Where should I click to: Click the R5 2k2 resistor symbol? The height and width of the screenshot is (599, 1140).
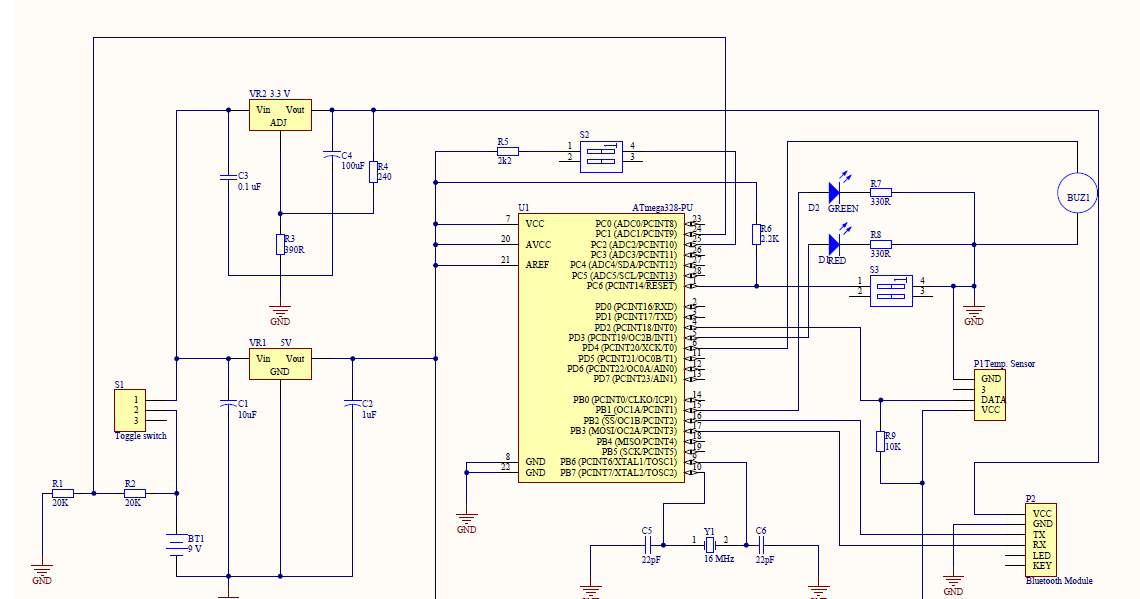point(507,151)
